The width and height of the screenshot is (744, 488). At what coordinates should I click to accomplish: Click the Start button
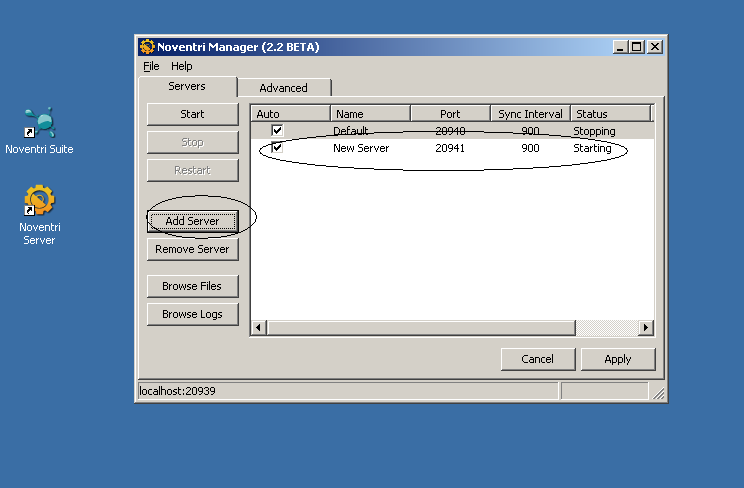pos(192,114)
